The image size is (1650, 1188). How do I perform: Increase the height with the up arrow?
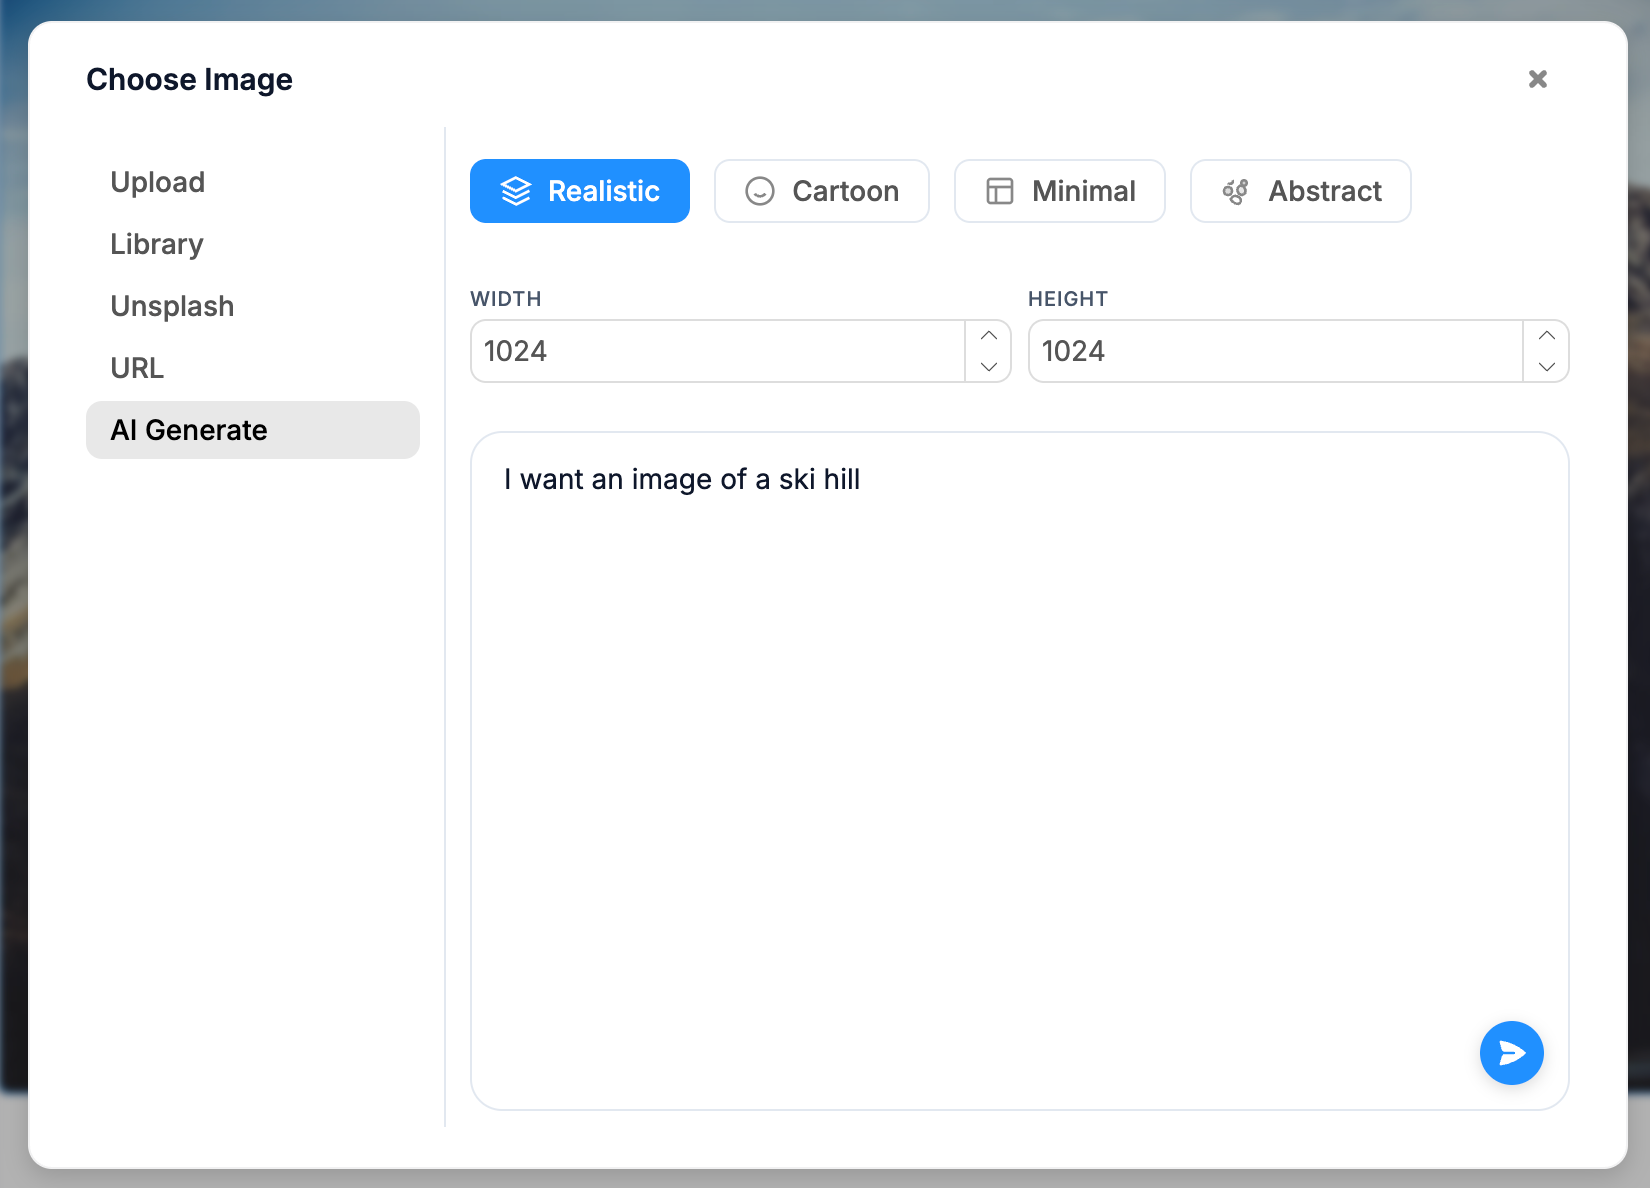[x=1547, y=336]
